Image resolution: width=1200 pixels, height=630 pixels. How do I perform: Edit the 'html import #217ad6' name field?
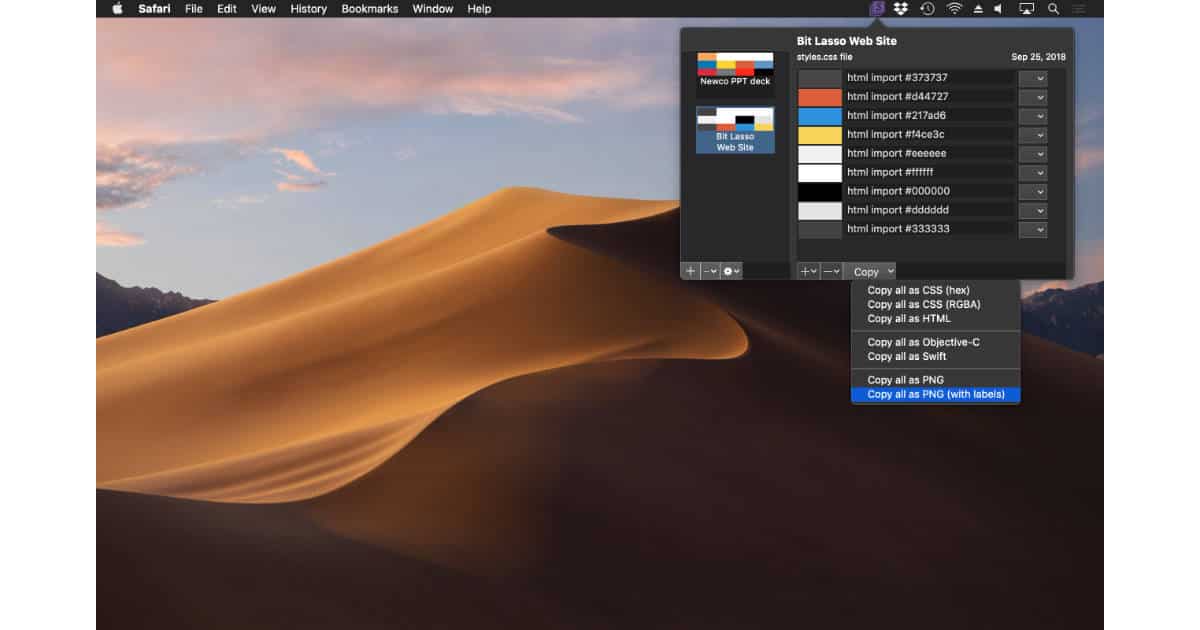click(x=930, y=116)
